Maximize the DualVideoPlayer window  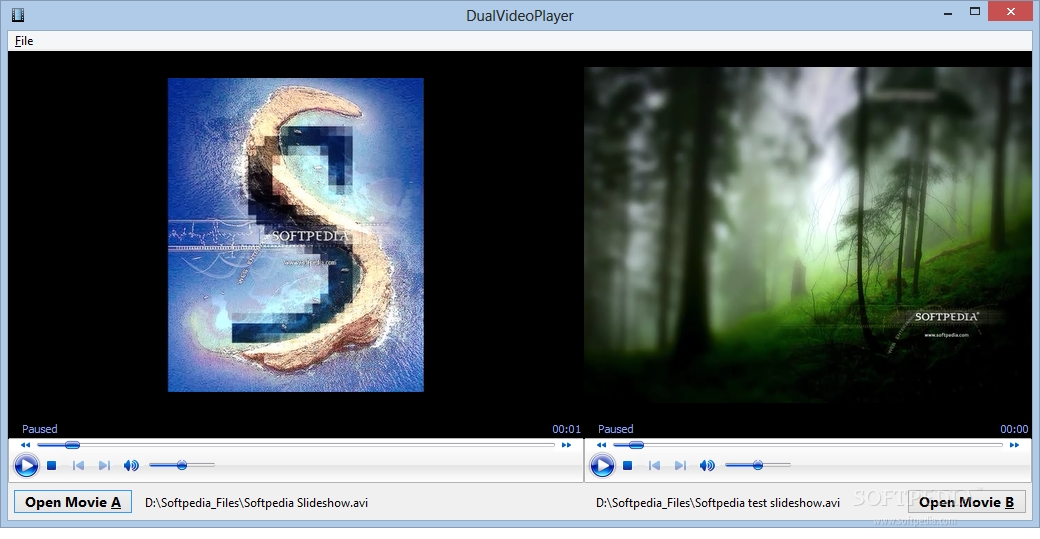click(974, 12)
